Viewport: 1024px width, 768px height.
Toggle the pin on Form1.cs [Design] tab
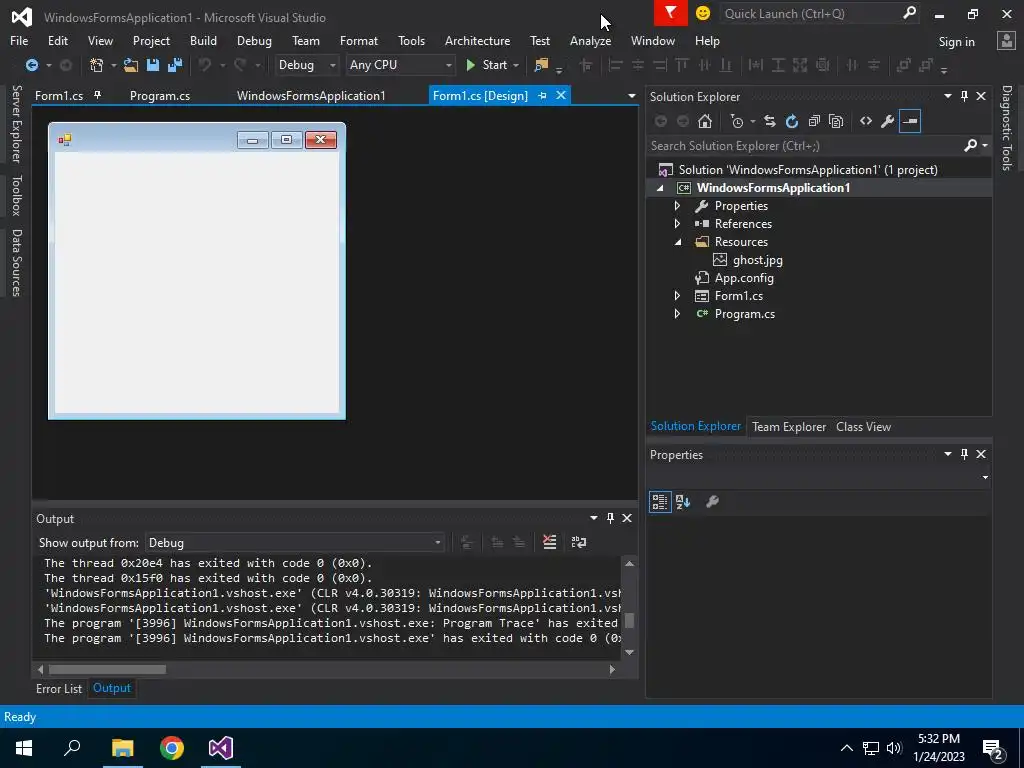[542, 95]
